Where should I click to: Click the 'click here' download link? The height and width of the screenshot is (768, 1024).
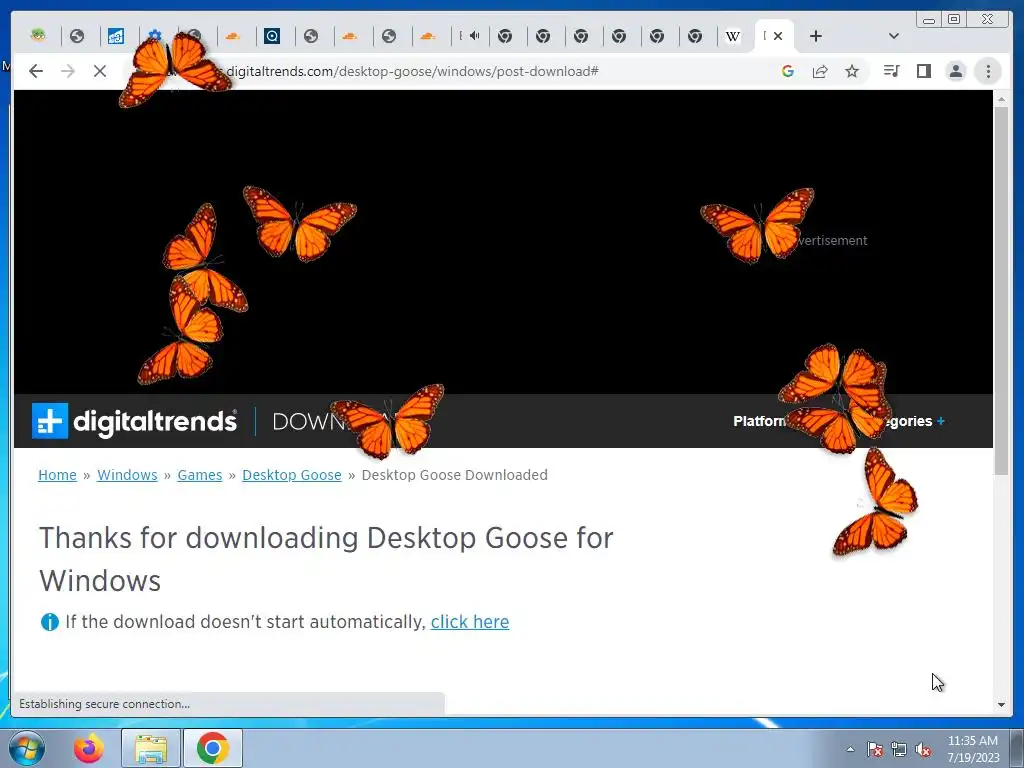470,622
